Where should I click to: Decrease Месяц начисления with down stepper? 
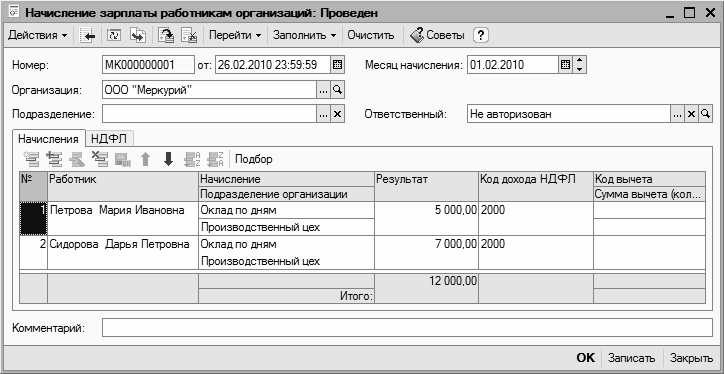click(579, 69)
